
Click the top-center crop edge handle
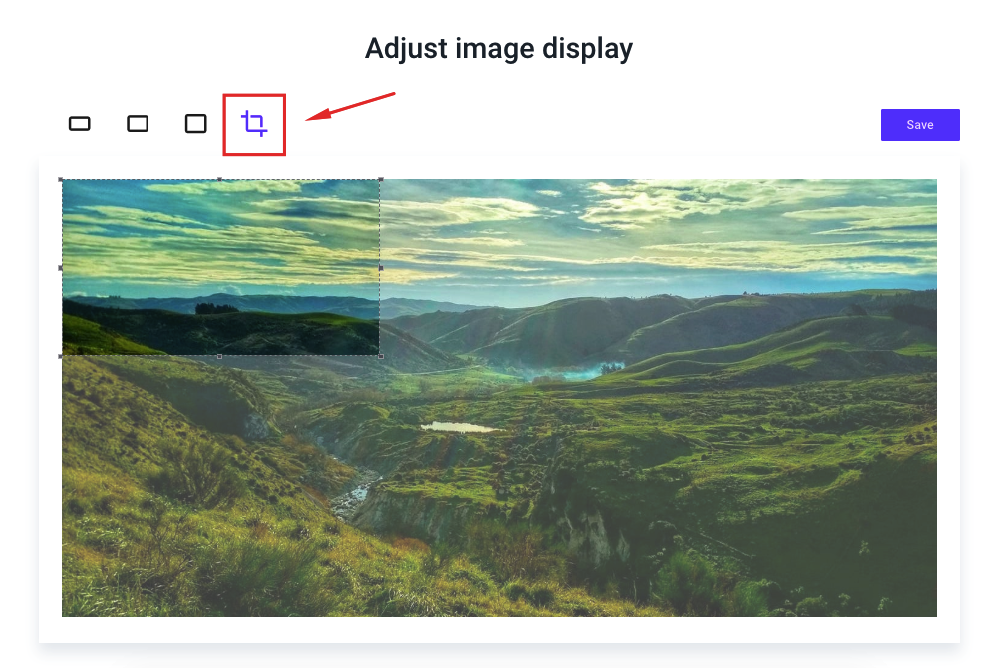pos(220,180)
